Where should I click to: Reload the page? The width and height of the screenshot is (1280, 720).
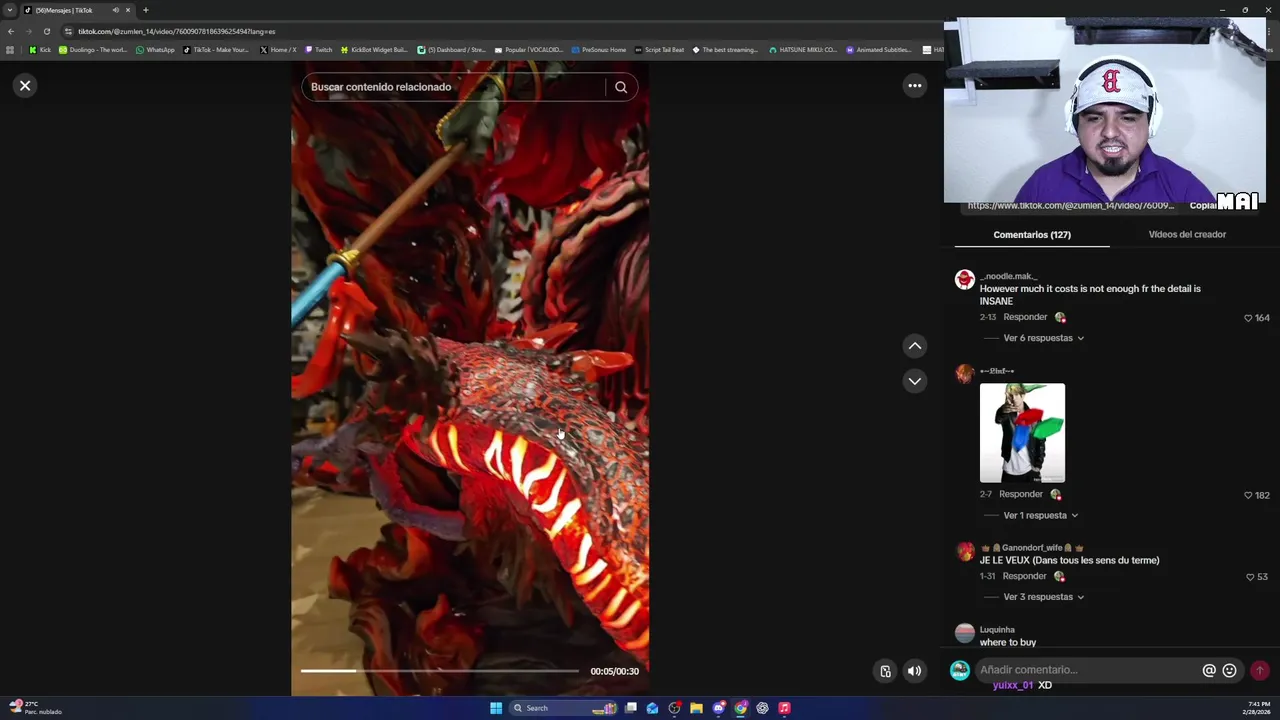(46, 31)
